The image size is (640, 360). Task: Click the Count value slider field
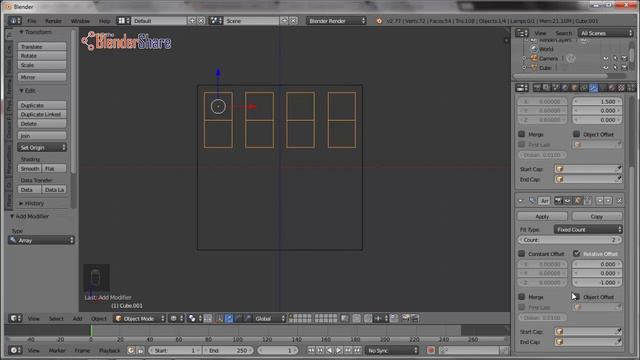(569, 240)
